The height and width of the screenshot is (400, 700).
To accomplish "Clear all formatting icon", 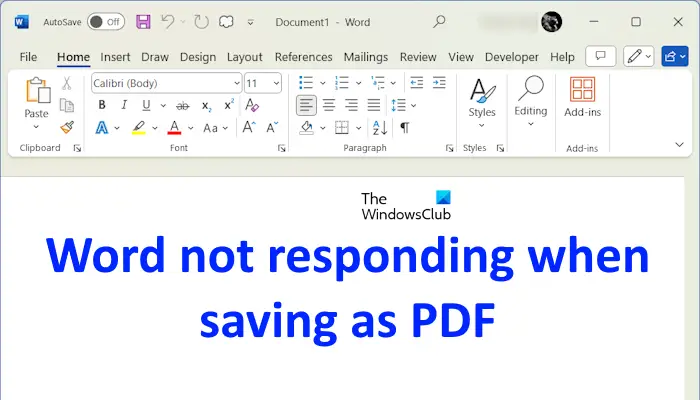I will (x=252, y=105).
